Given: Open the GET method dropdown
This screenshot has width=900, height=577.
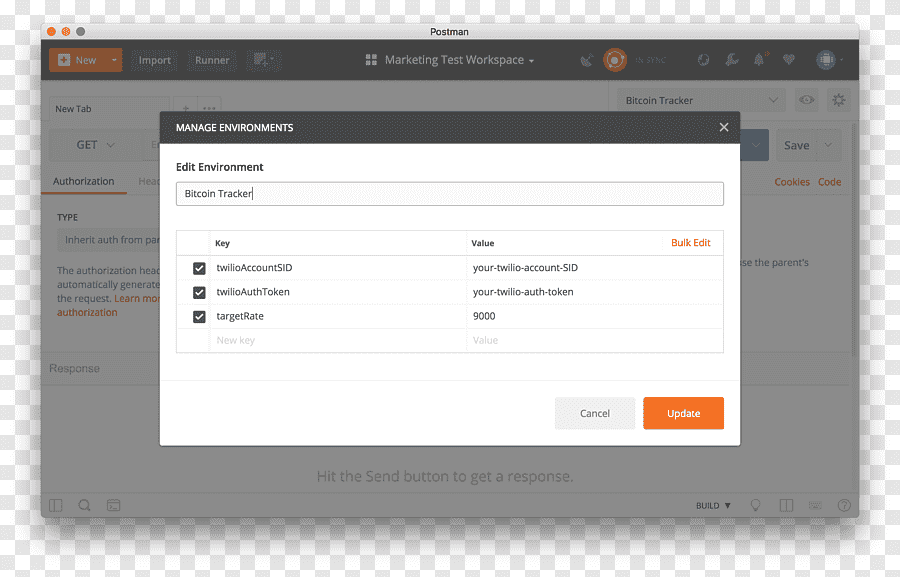Looking at the screenshot, I should (x=95, y=145).
